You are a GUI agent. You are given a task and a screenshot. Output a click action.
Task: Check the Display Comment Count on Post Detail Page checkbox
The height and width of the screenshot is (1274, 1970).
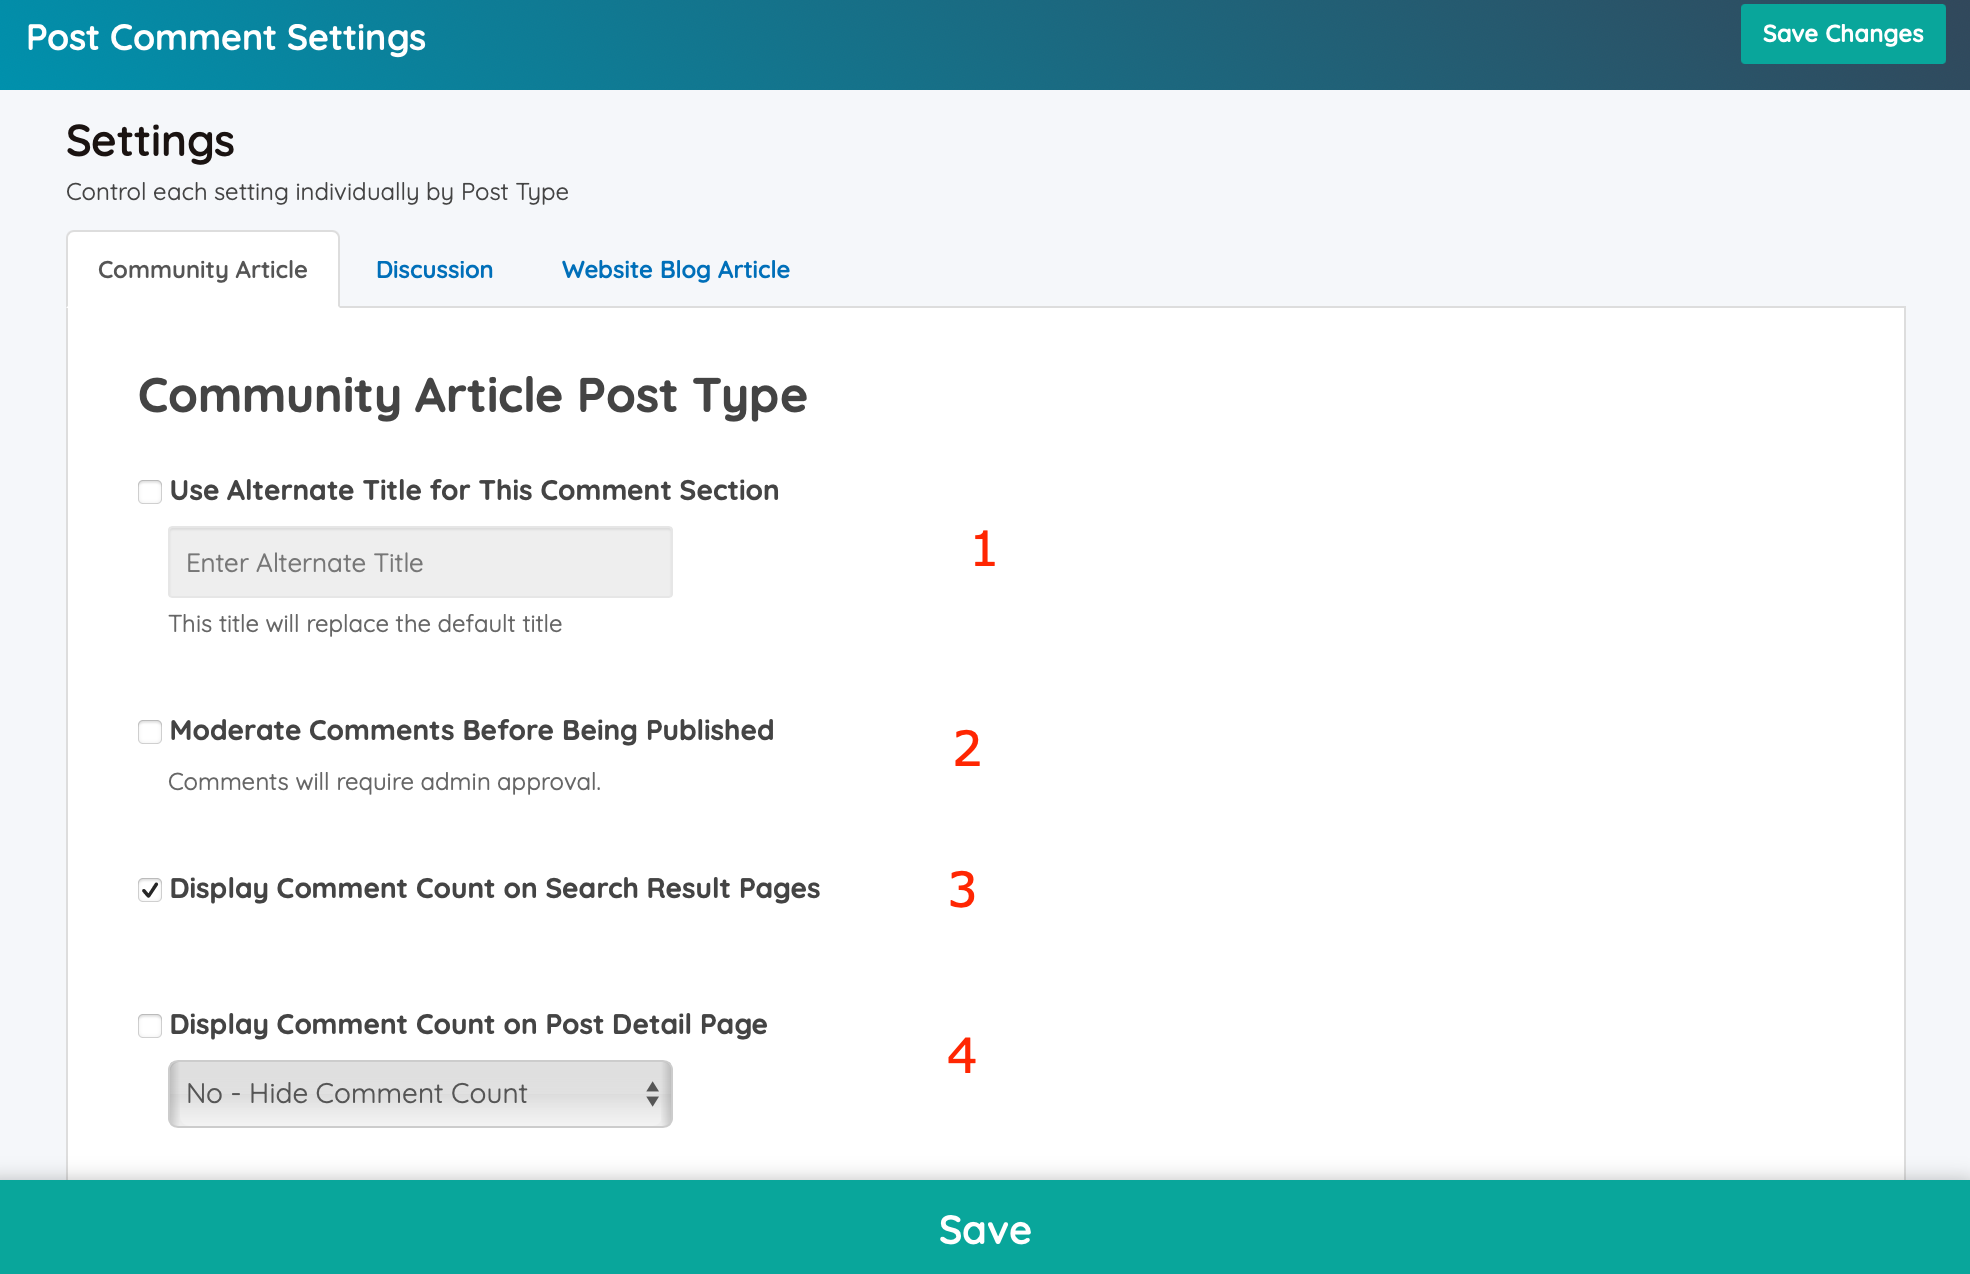pos(150,1026)
